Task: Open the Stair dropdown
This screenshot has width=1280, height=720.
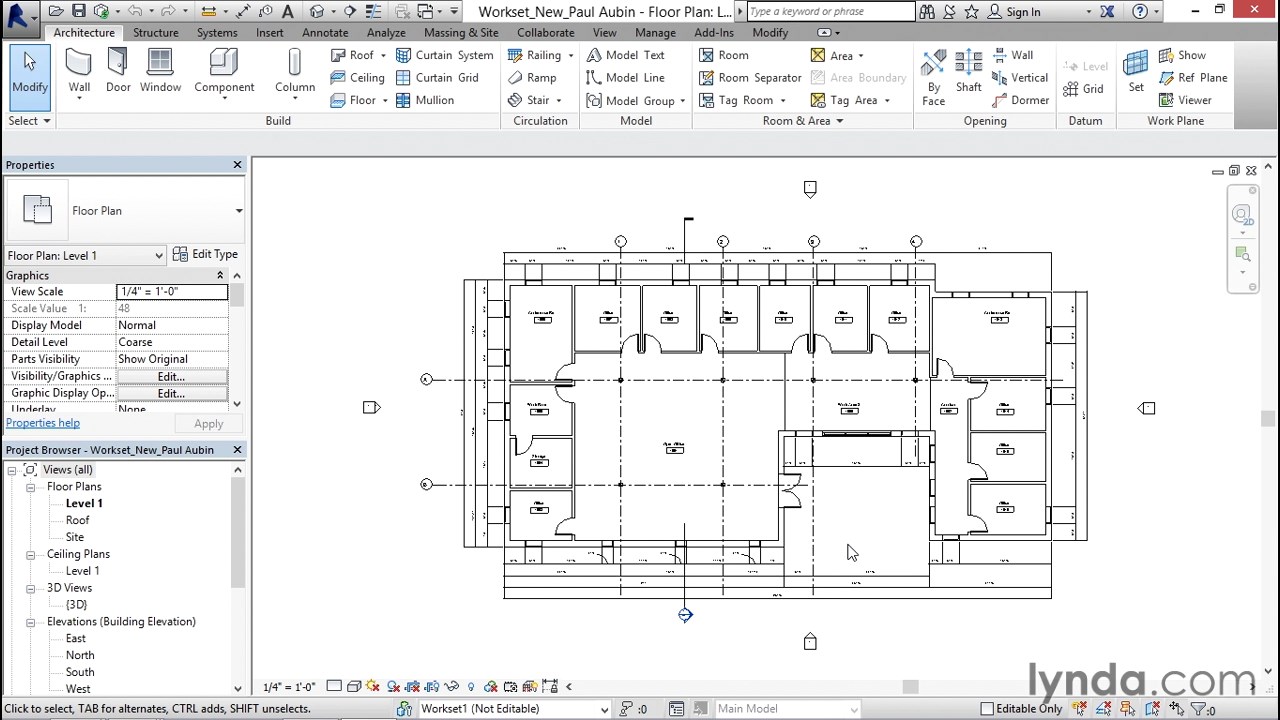Action: coord(559,100)
